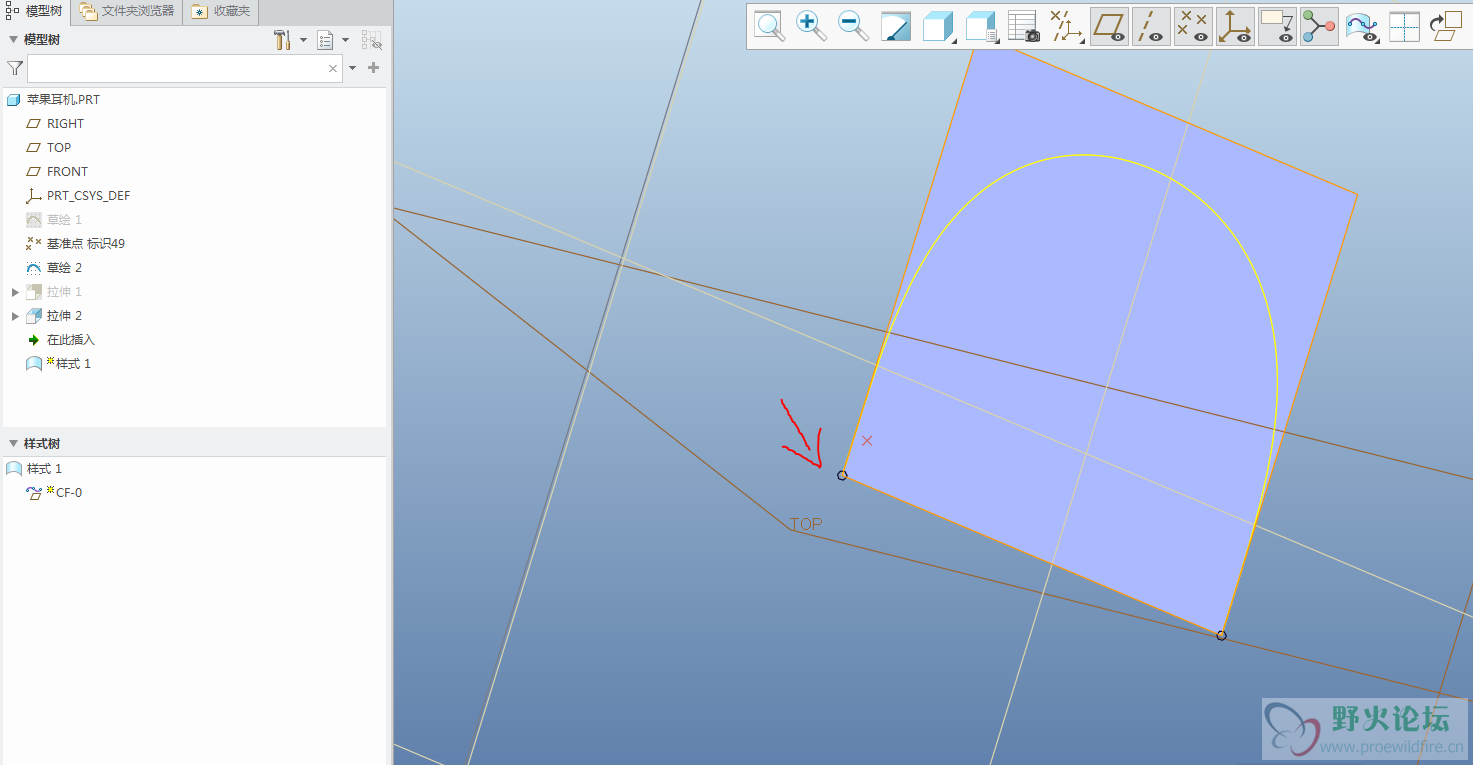This screenshot has width=1473, height=765.
Task: Select 草绘 1 in the model tree
Action: click(x=64, y=220)
